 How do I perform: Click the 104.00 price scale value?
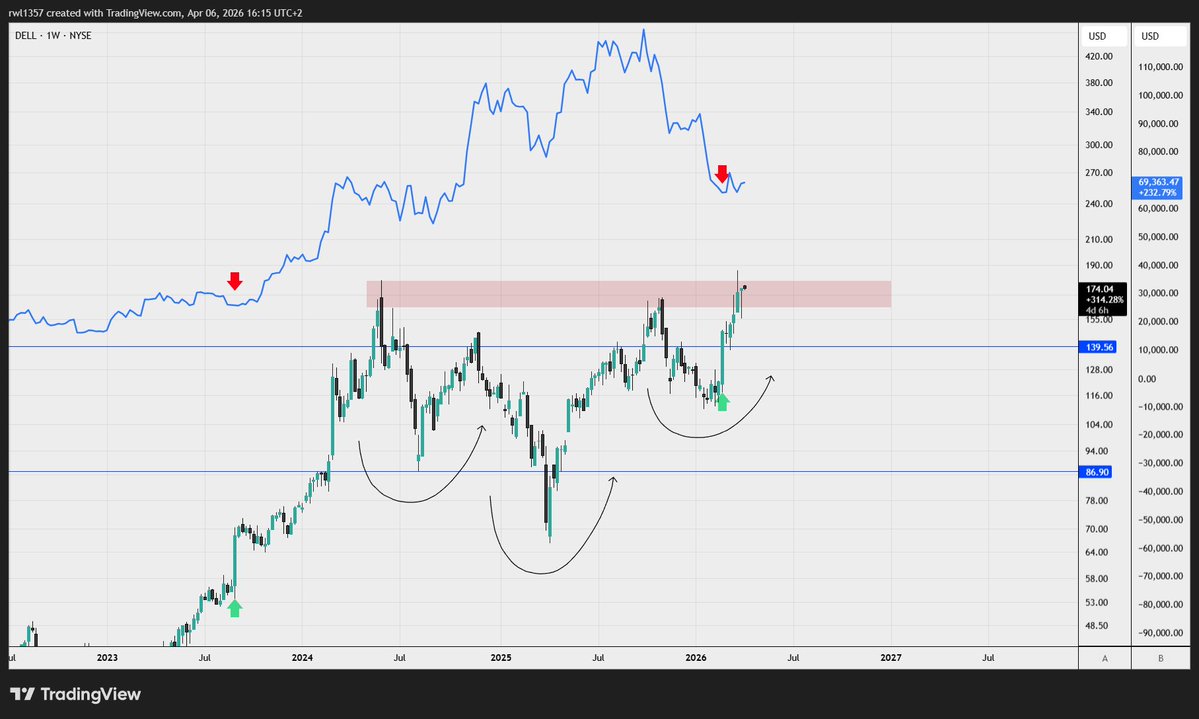[1099, 425]
